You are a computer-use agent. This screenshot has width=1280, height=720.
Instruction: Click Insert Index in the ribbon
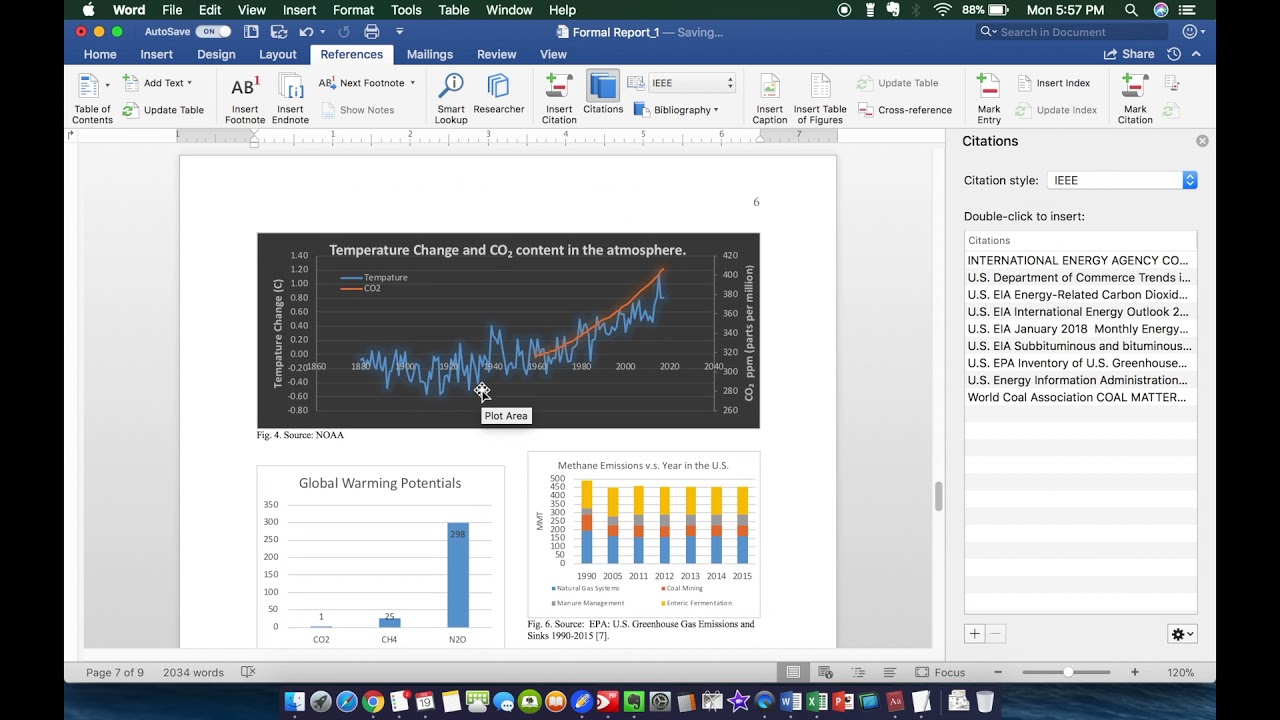pos(1053,83)
